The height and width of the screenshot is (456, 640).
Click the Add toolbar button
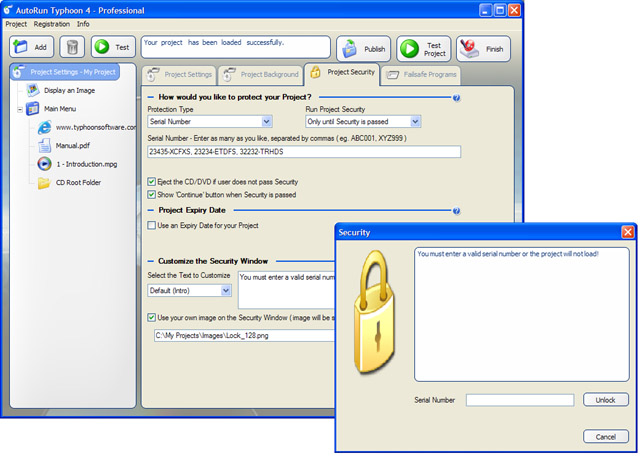[32, 47]
